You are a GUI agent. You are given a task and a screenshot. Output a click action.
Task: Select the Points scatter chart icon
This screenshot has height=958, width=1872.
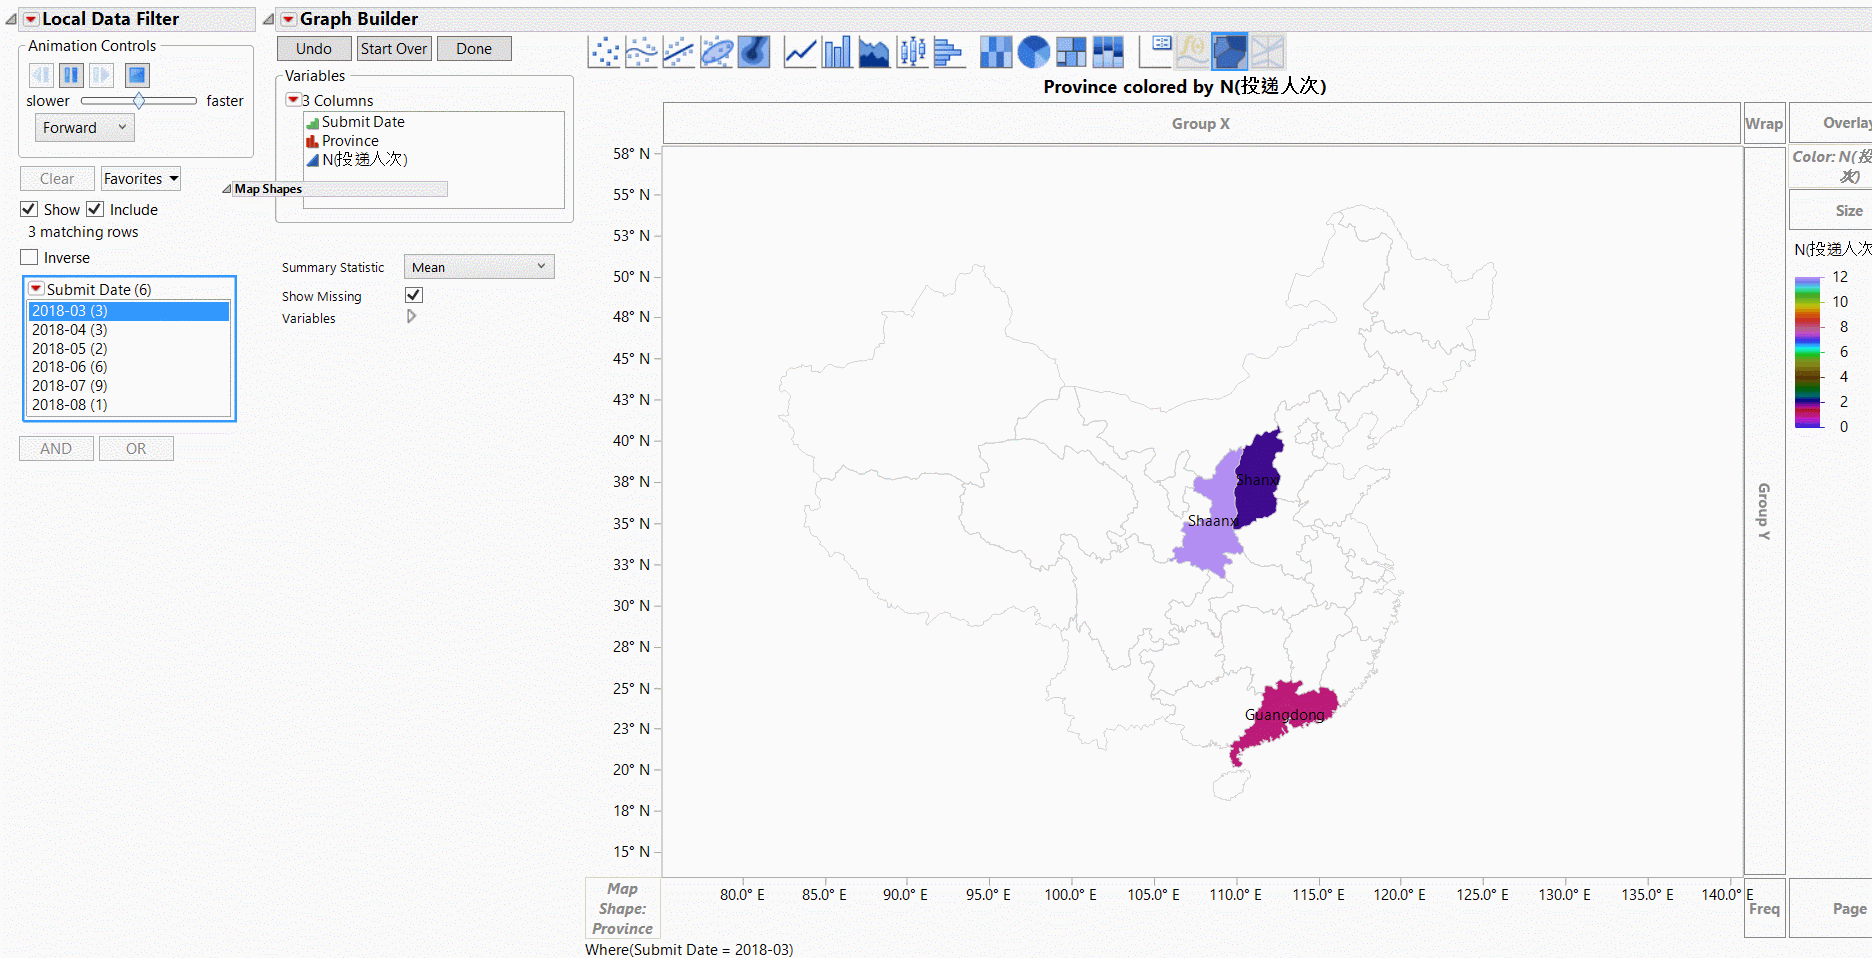click(604, 51)
